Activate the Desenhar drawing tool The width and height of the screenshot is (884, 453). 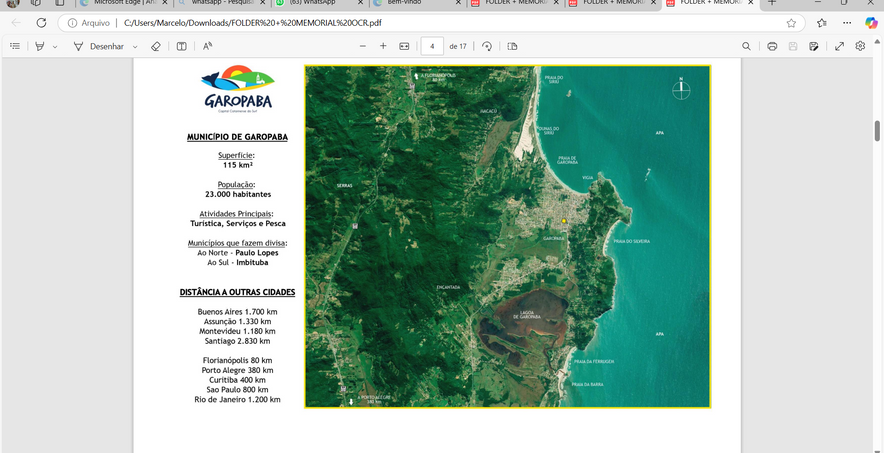tap(99, 46)
